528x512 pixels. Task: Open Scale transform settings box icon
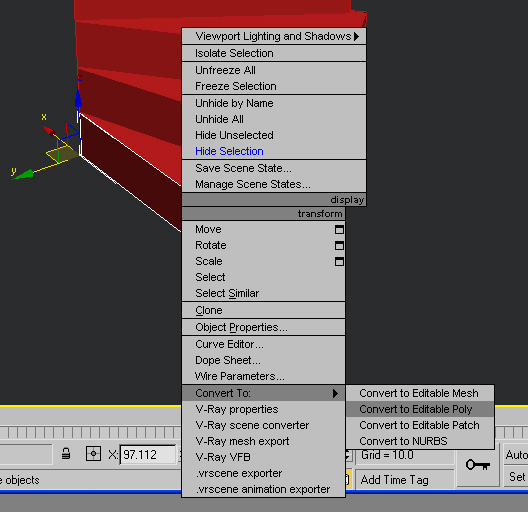(x=339, y=262)
